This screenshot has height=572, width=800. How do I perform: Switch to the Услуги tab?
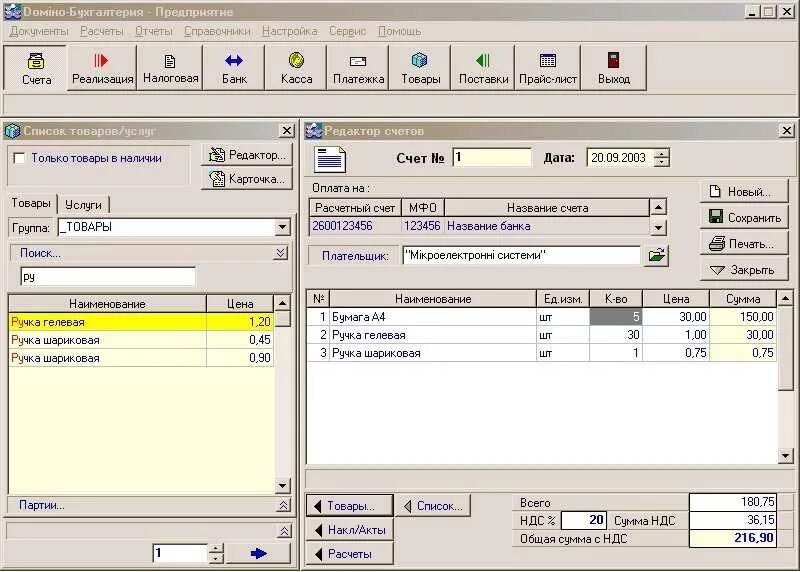[83, 205]
